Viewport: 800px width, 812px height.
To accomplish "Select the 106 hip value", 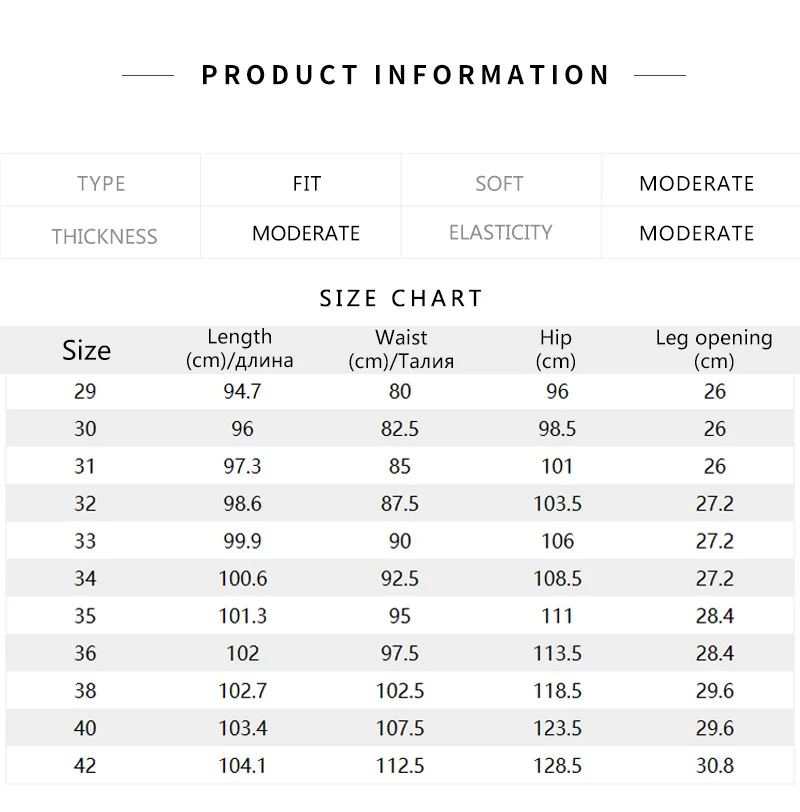I will coord(557,541).
